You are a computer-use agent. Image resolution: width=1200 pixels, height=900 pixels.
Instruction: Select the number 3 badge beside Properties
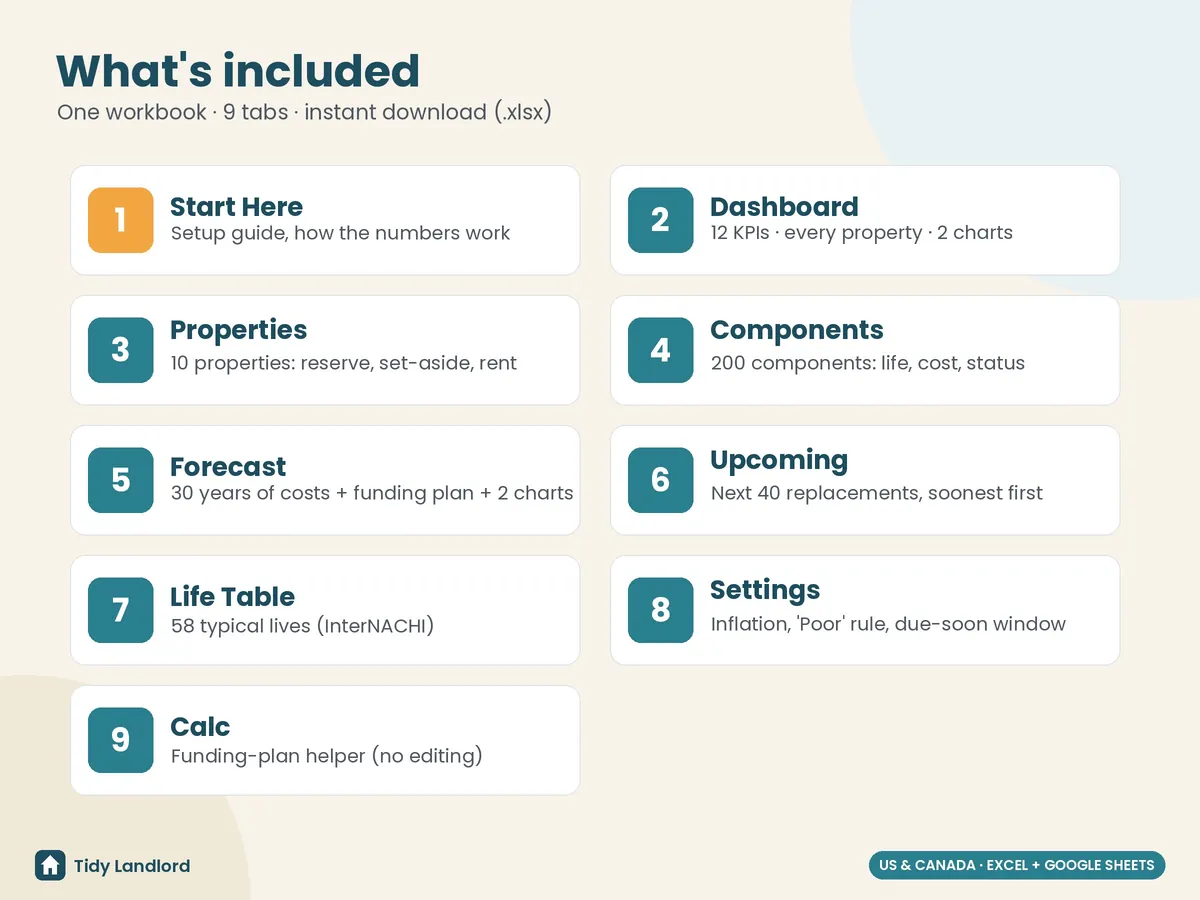[x=121, y=350]
